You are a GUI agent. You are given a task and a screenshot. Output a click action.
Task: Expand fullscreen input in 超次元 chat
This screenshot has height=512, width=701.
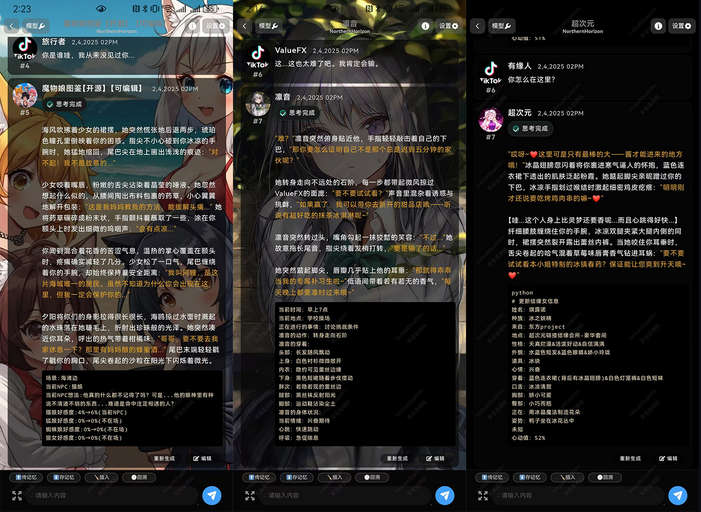[x=483, y=495]
